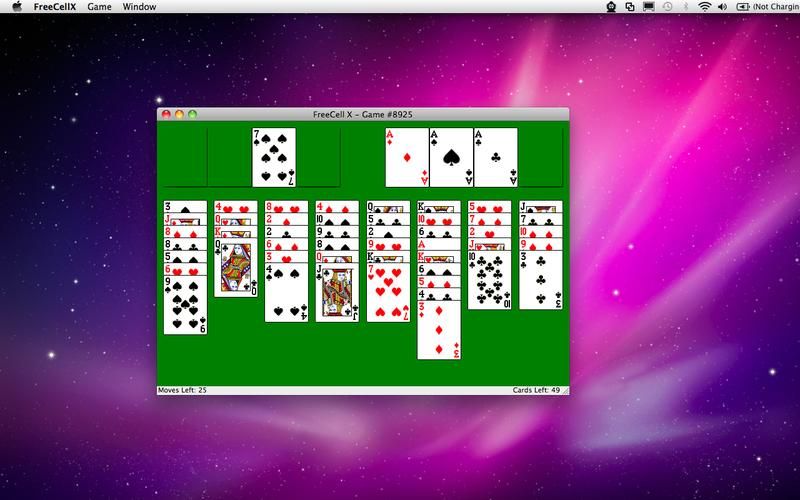Click the Wi-Fi status icon

pyautogui.click(x=705, y=7)
